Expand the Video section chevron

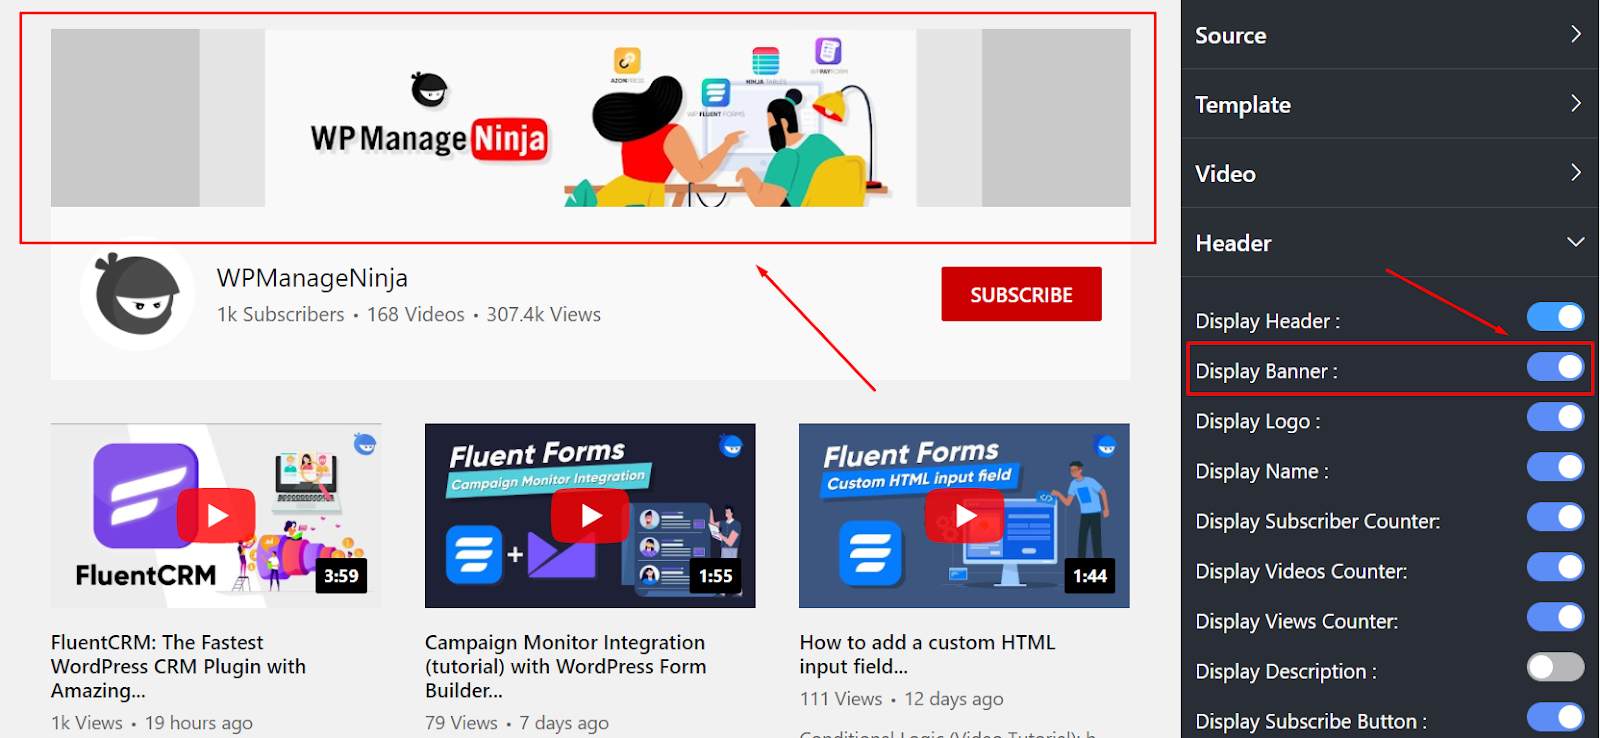pyautogui.click(x=1576, y=172)
